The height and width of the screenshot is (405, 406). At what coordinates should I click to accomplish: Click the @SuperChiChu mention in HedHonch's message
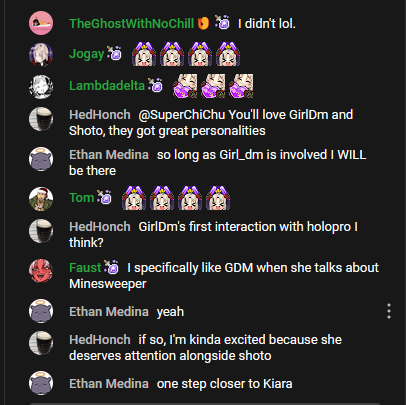click(182, 115)
